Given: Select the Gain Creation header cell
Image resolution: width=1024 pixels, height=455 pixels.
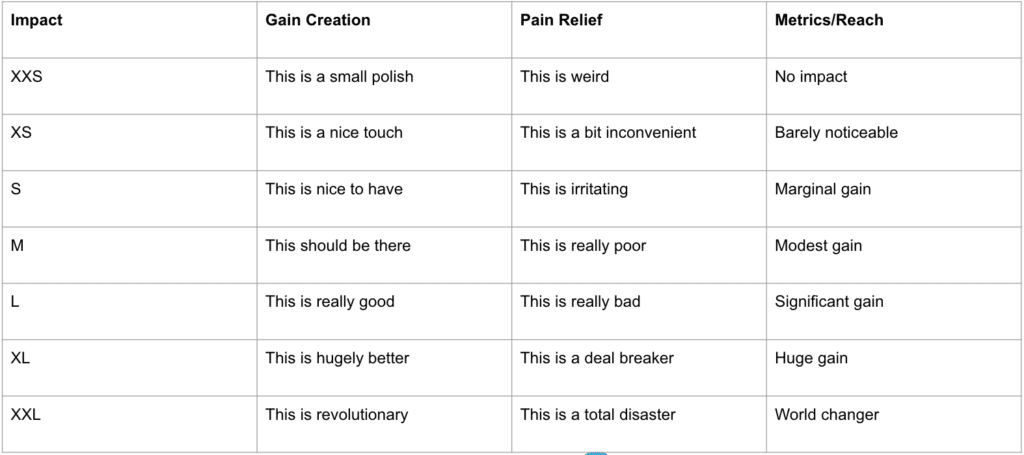Looking at the screenshot, I should 317,19.
